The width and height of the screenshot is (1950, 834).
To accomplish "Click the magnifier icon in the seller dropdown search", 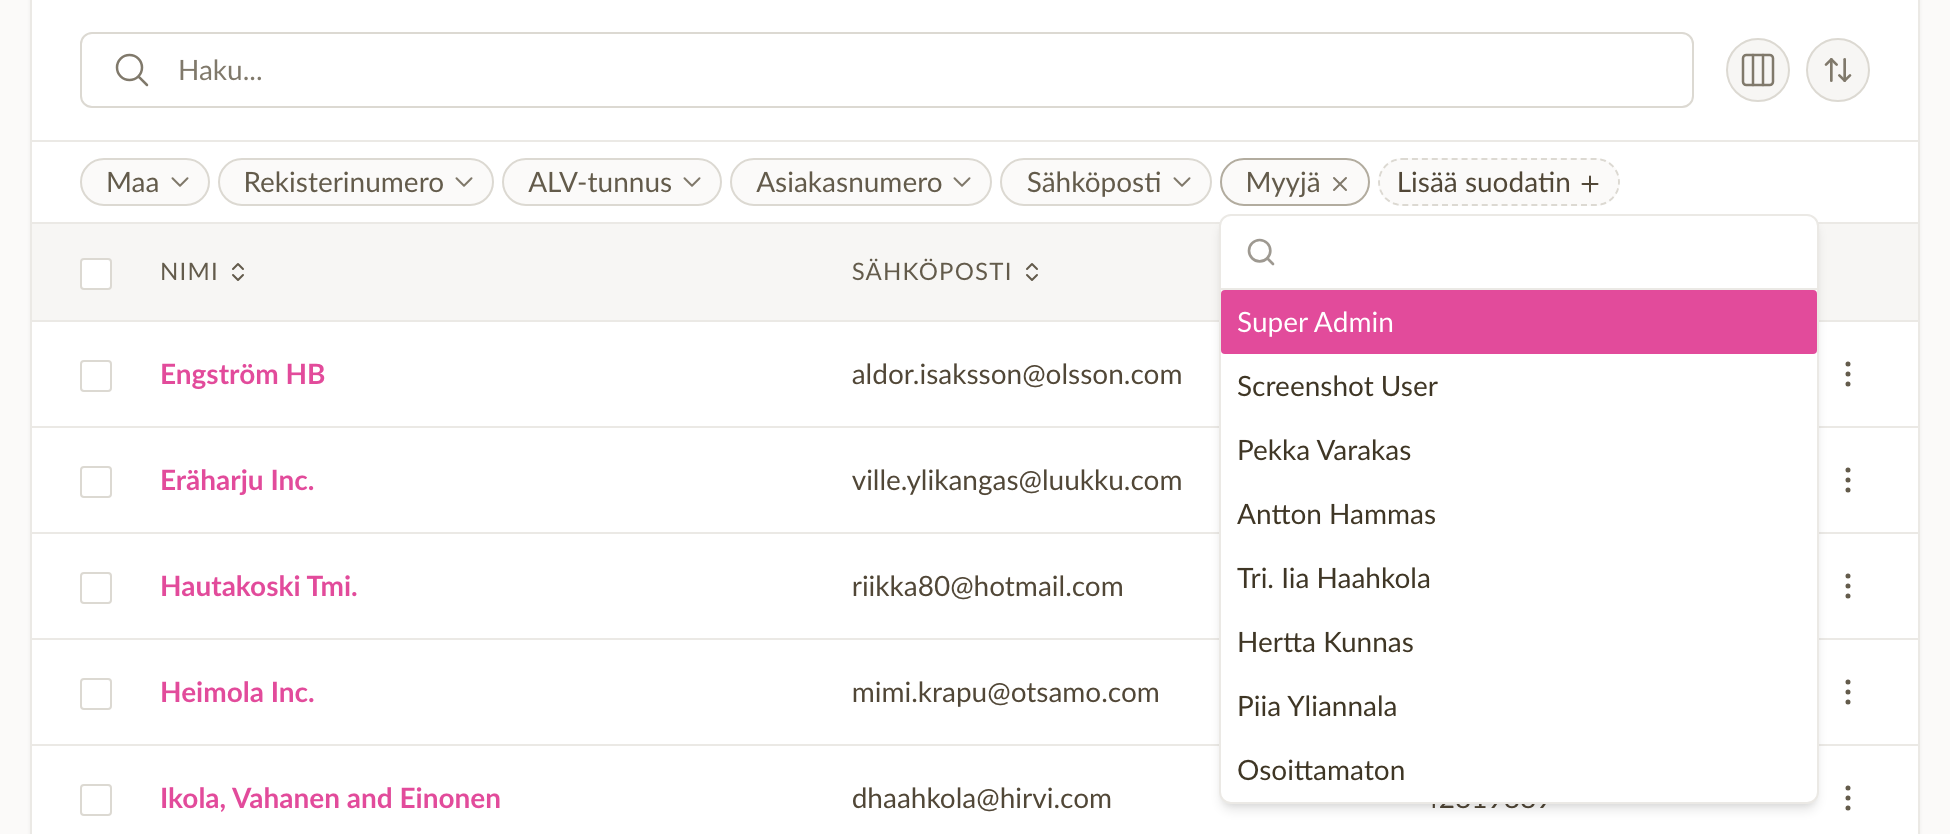I will 1261,252.
